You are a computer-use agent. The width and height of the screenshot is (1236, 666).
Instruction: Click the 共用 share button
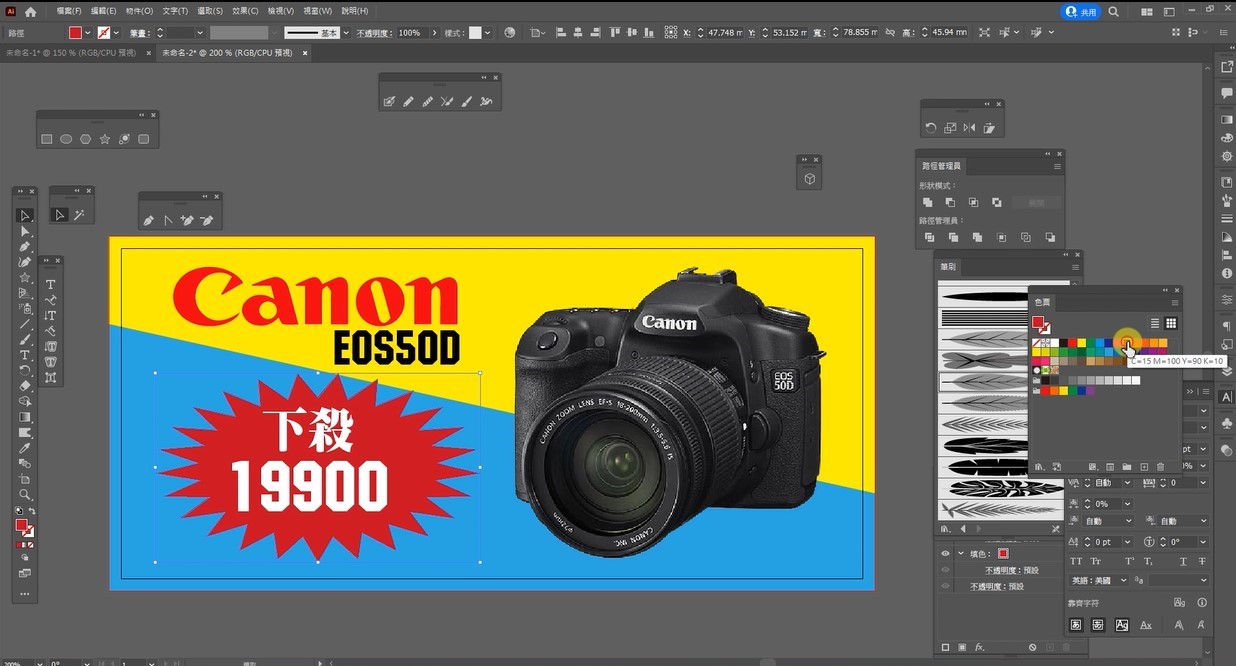pyautogui.click(x=1081, y=11)
